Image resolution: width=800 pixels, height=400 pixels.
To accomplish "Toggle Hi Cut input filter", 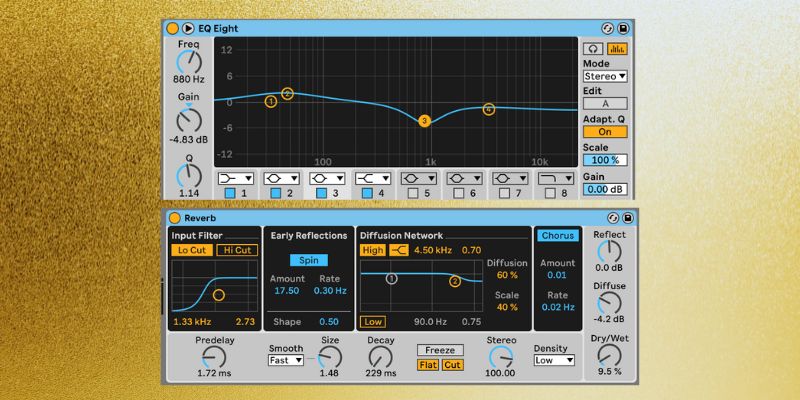I will tap(237, 250).
